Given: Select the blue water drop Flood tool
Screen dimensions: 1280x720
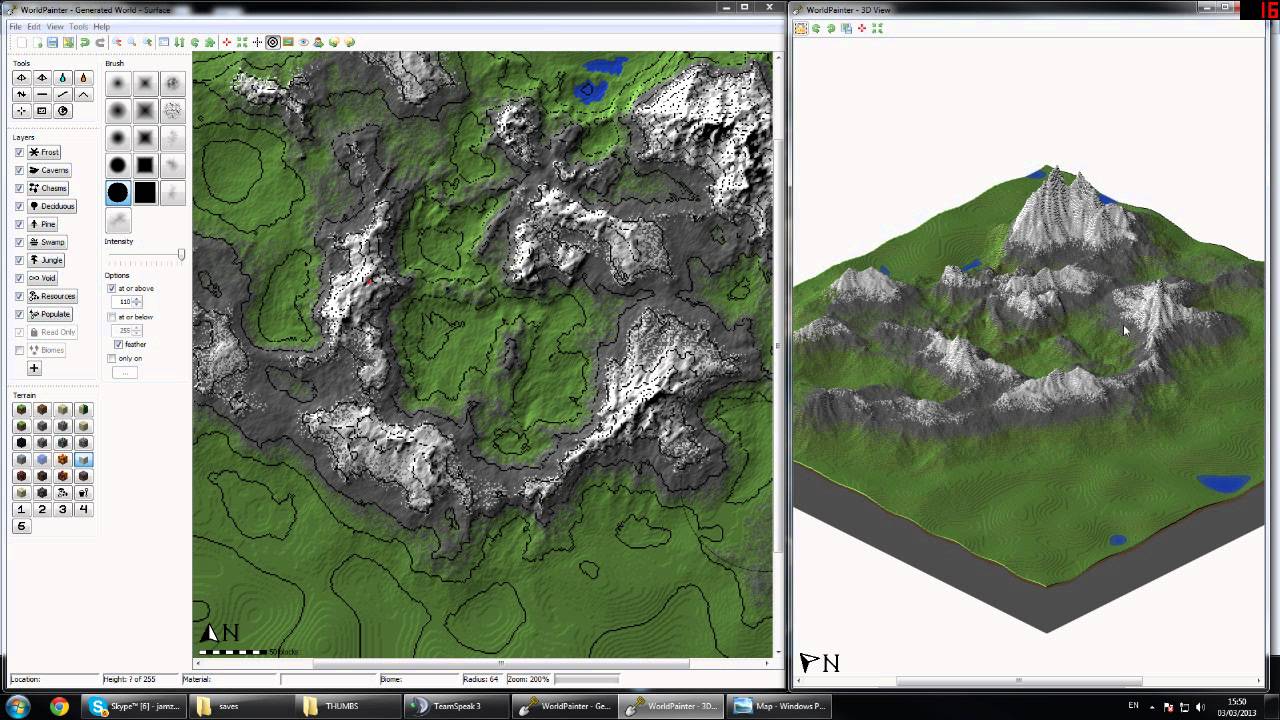Looking at the screenshot, I should 62,77.
